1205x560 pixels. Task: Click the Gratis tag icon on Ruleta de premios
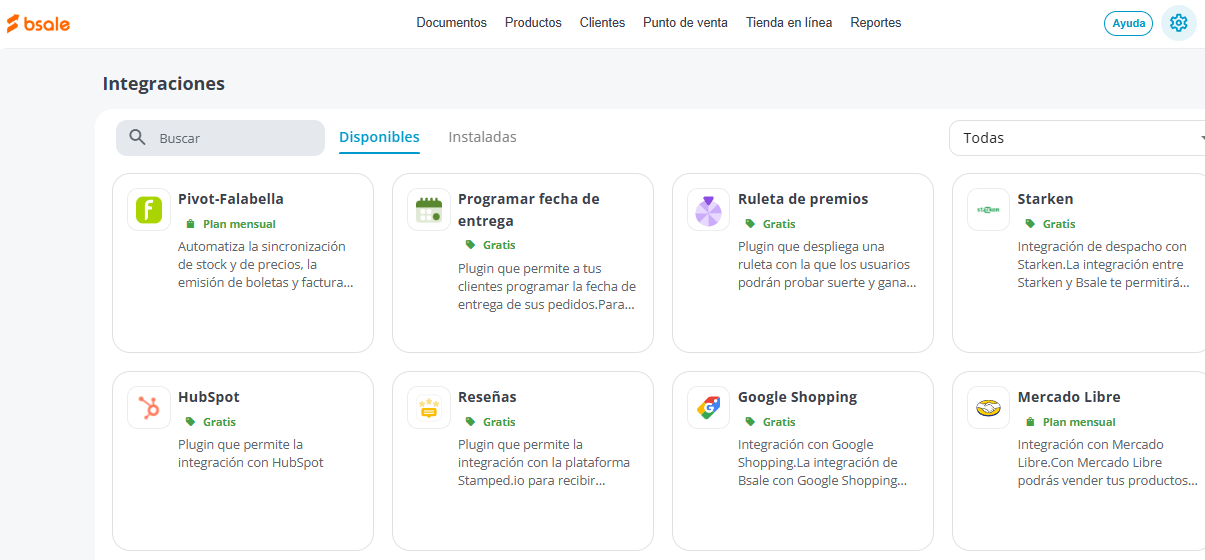click(x=750, y=224)
